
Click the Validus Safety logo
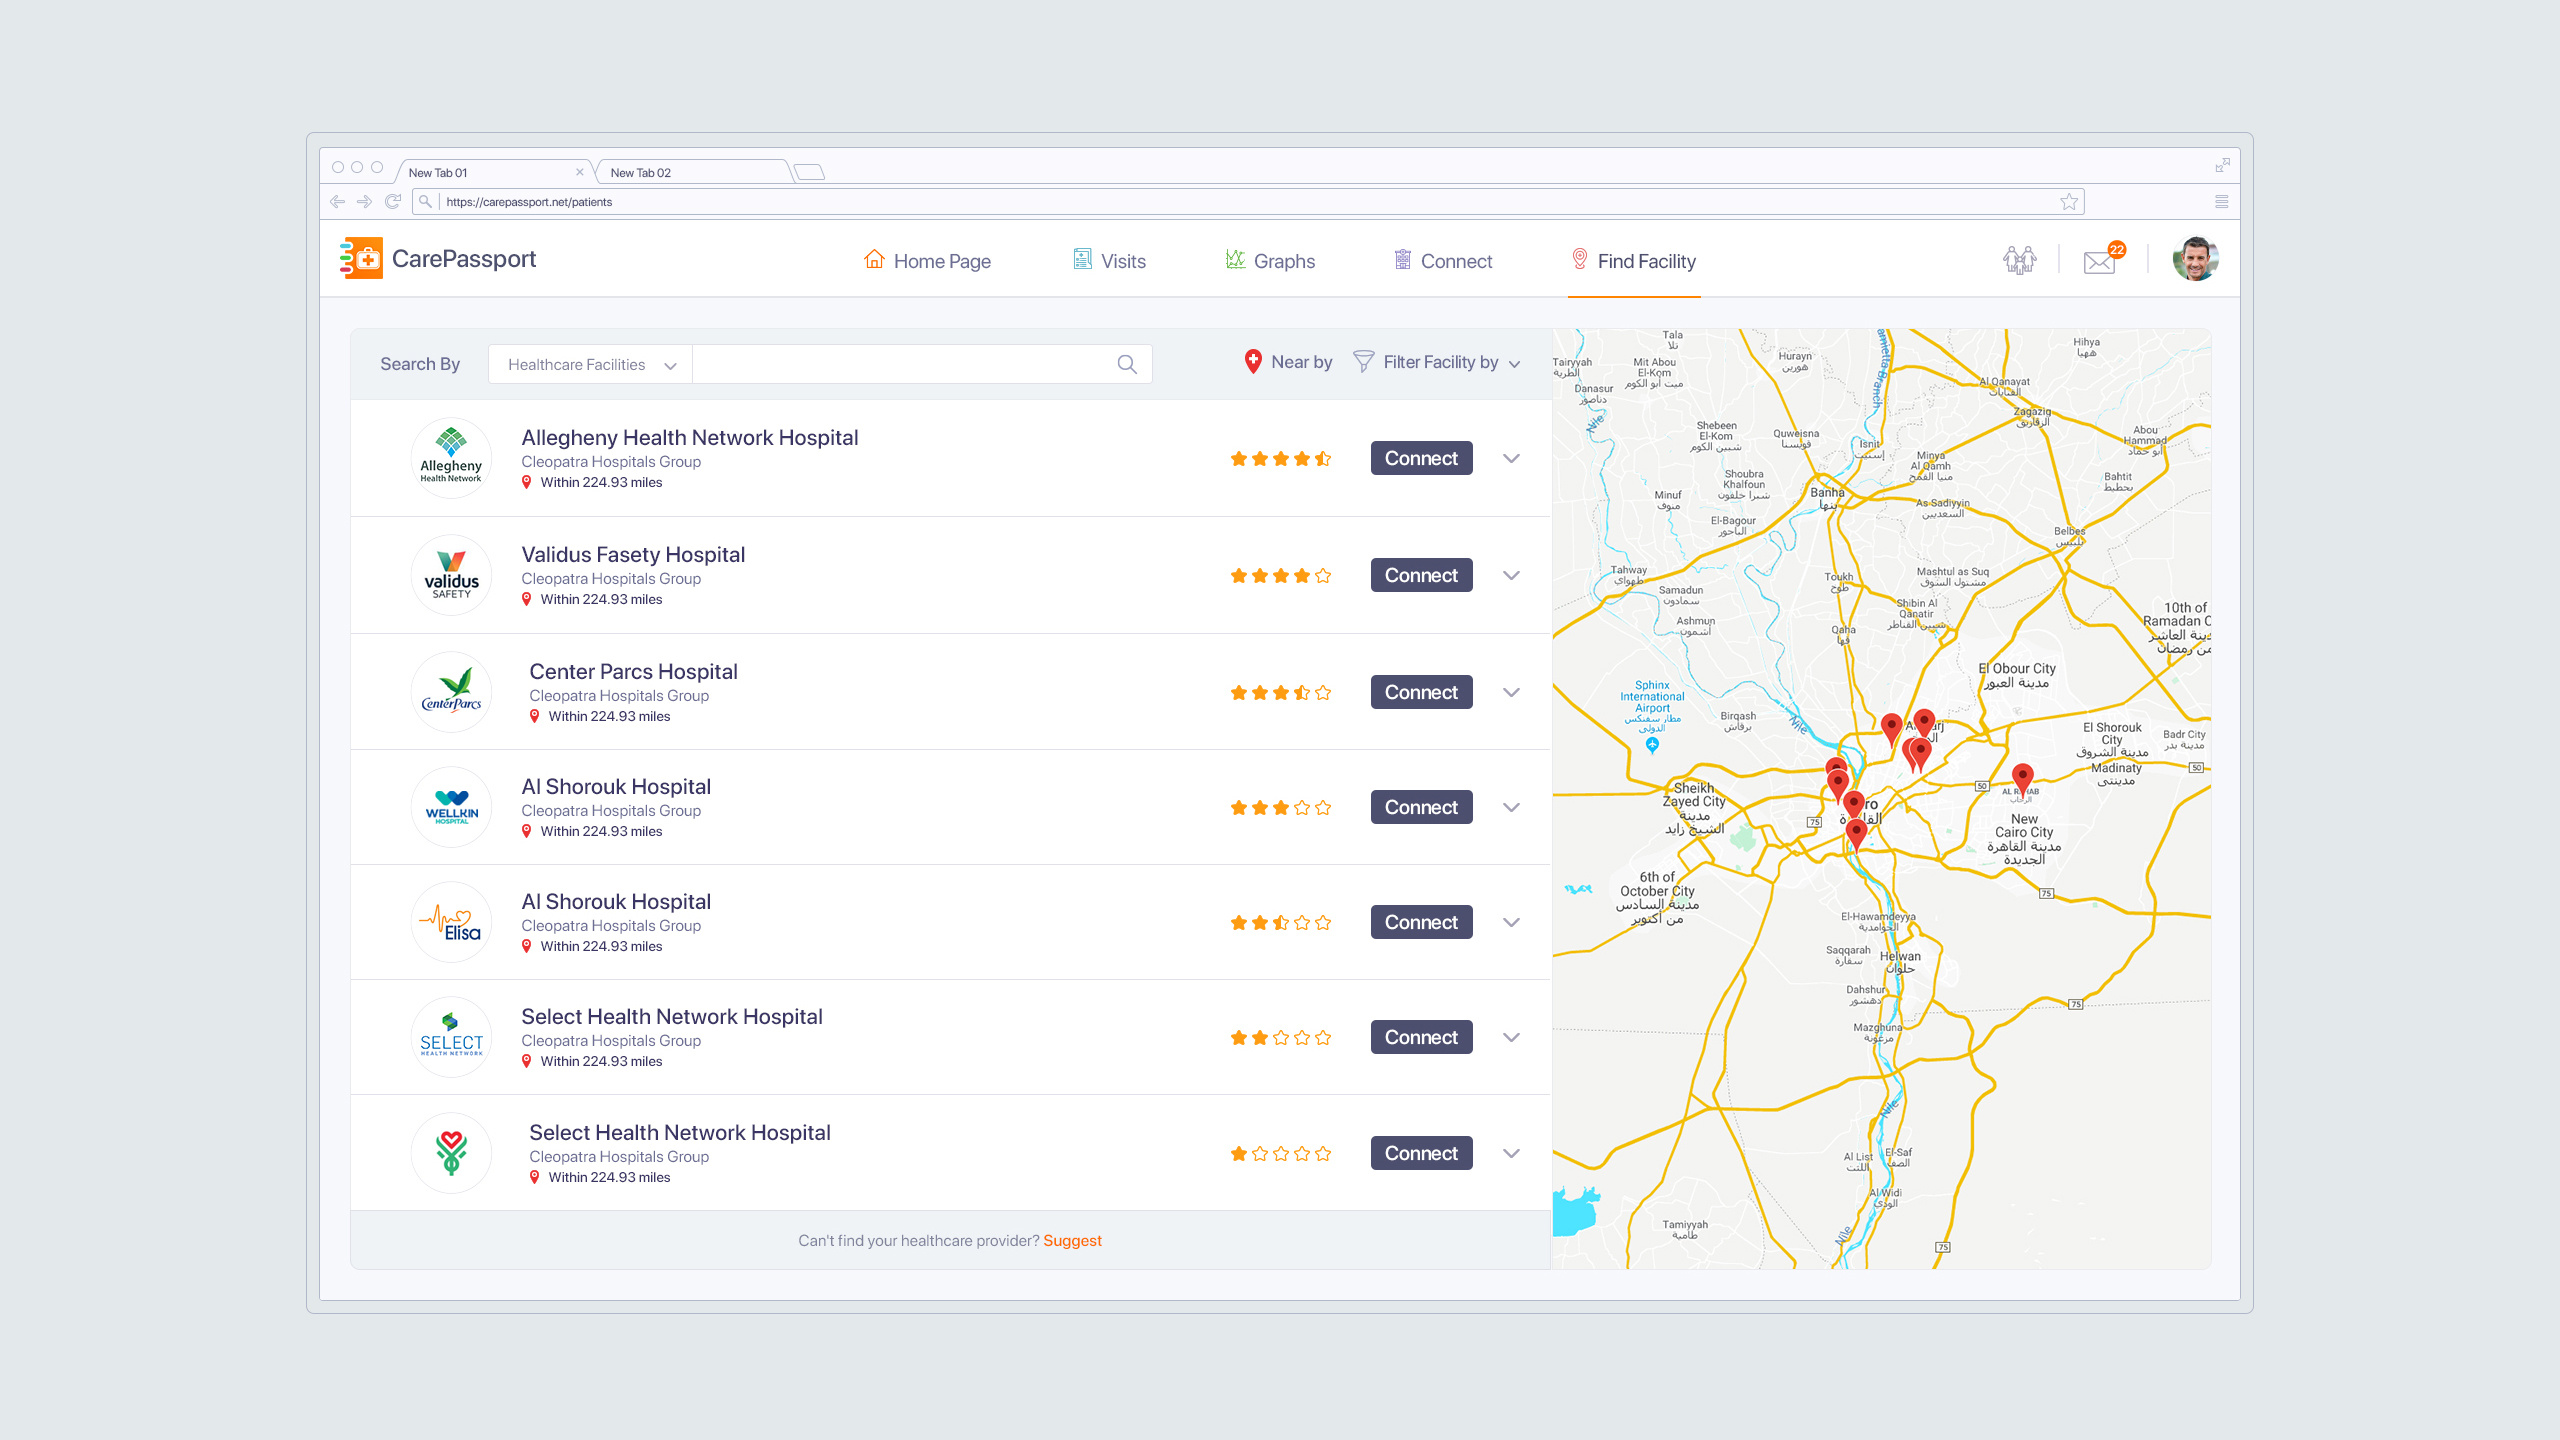click(x=451, y=575)
